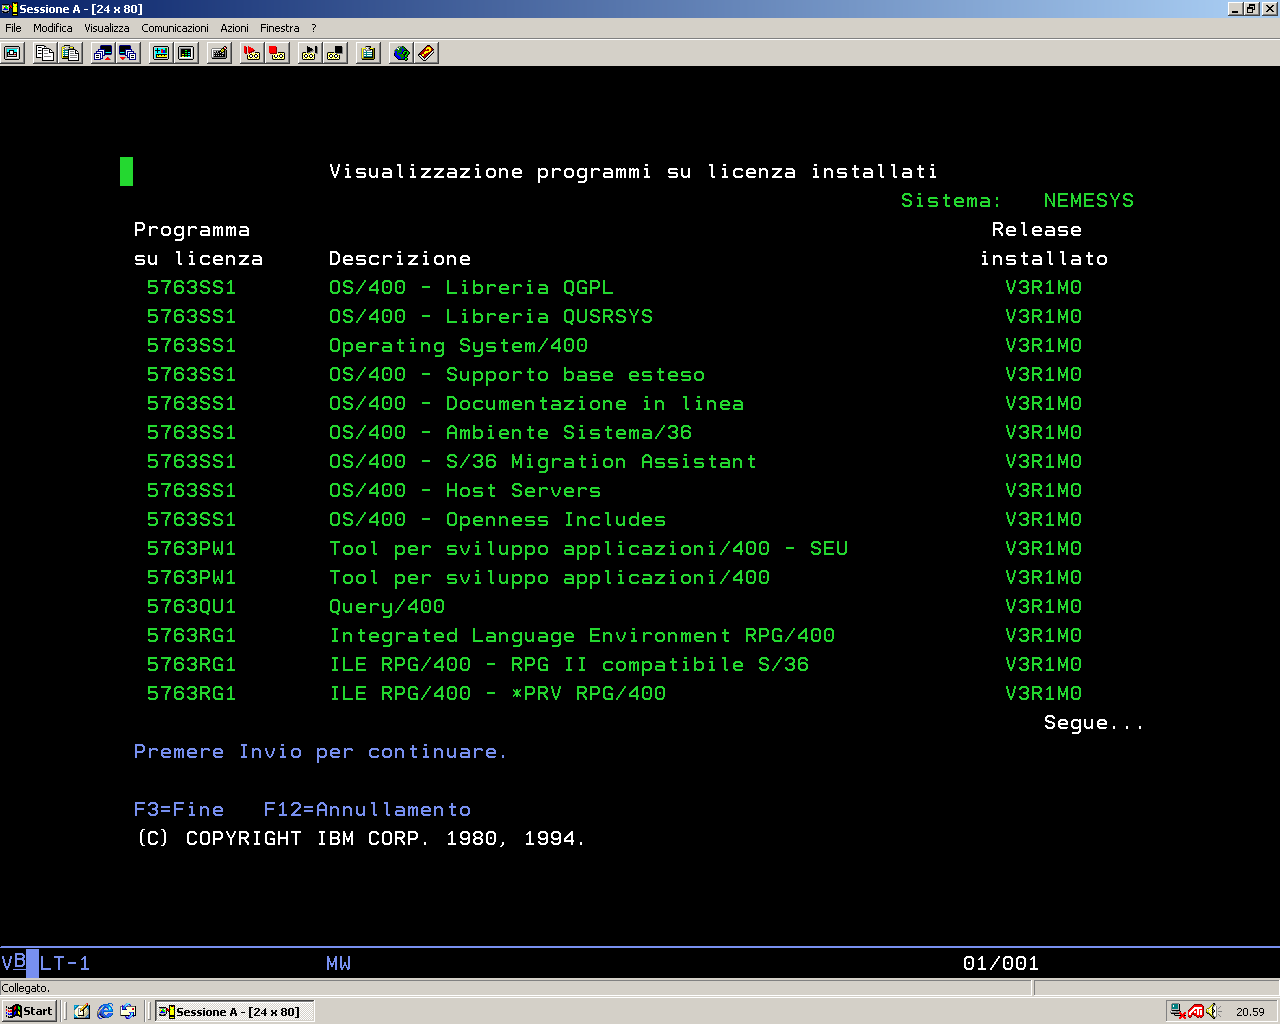Click the Copy toolbar icon
Screen dimensions: 1280x1024
pos(45,53)
